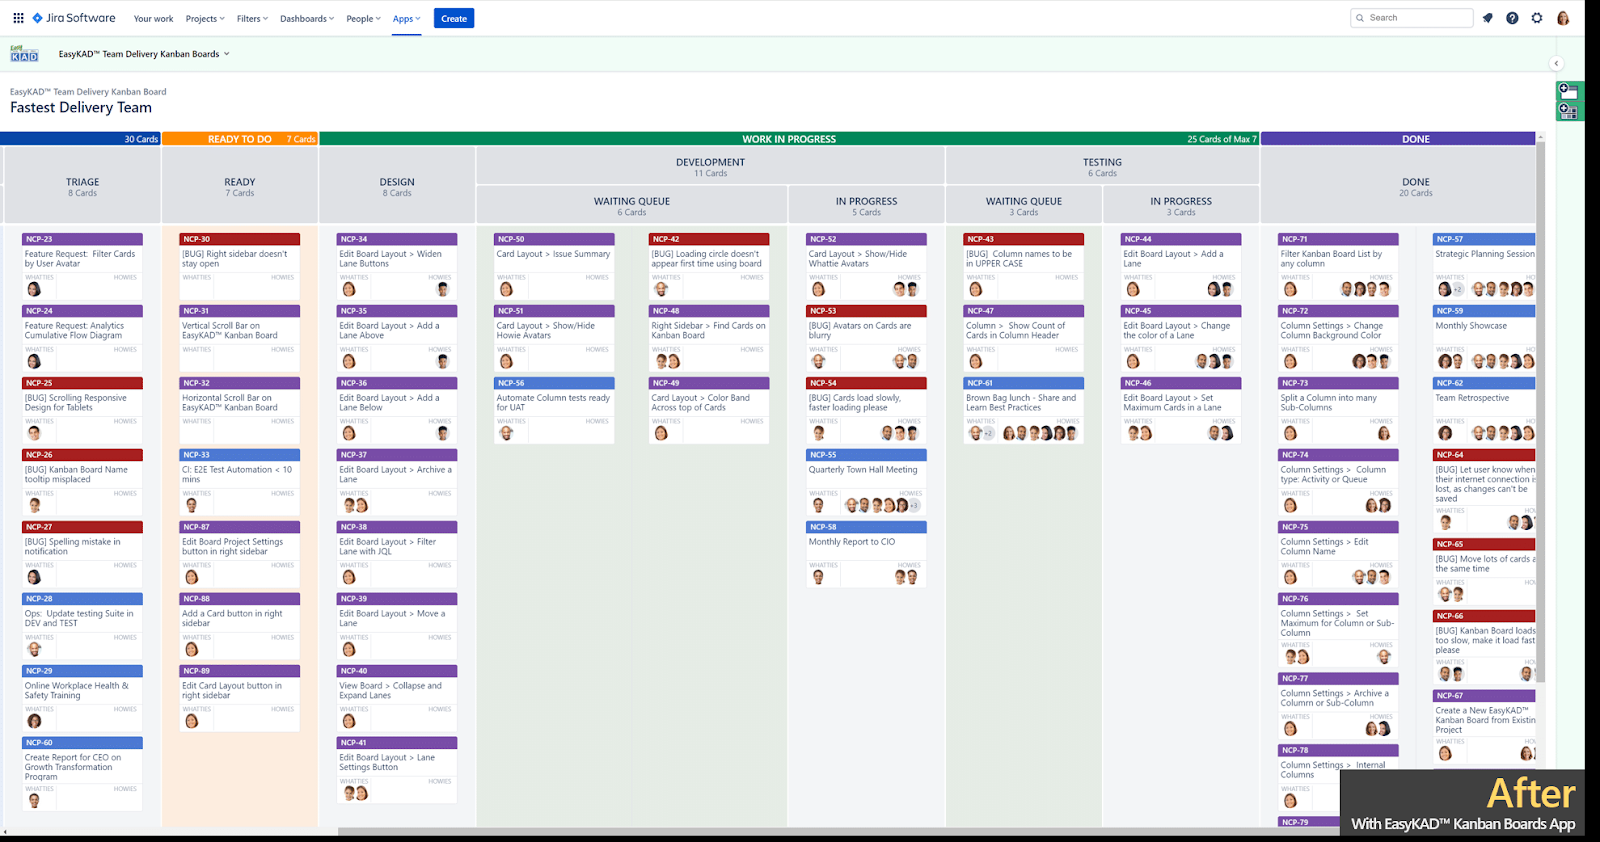Click the Fastest Delivery Team board title
Screen dimensions: 1600x842
click(81, 108)
